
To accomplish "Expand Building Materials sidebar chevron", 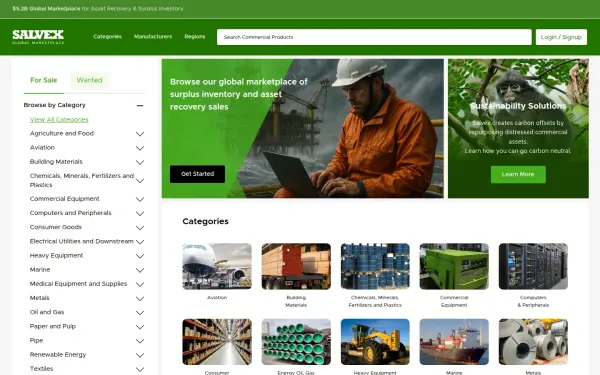I will pyautogui.click(x=140, y=162).
